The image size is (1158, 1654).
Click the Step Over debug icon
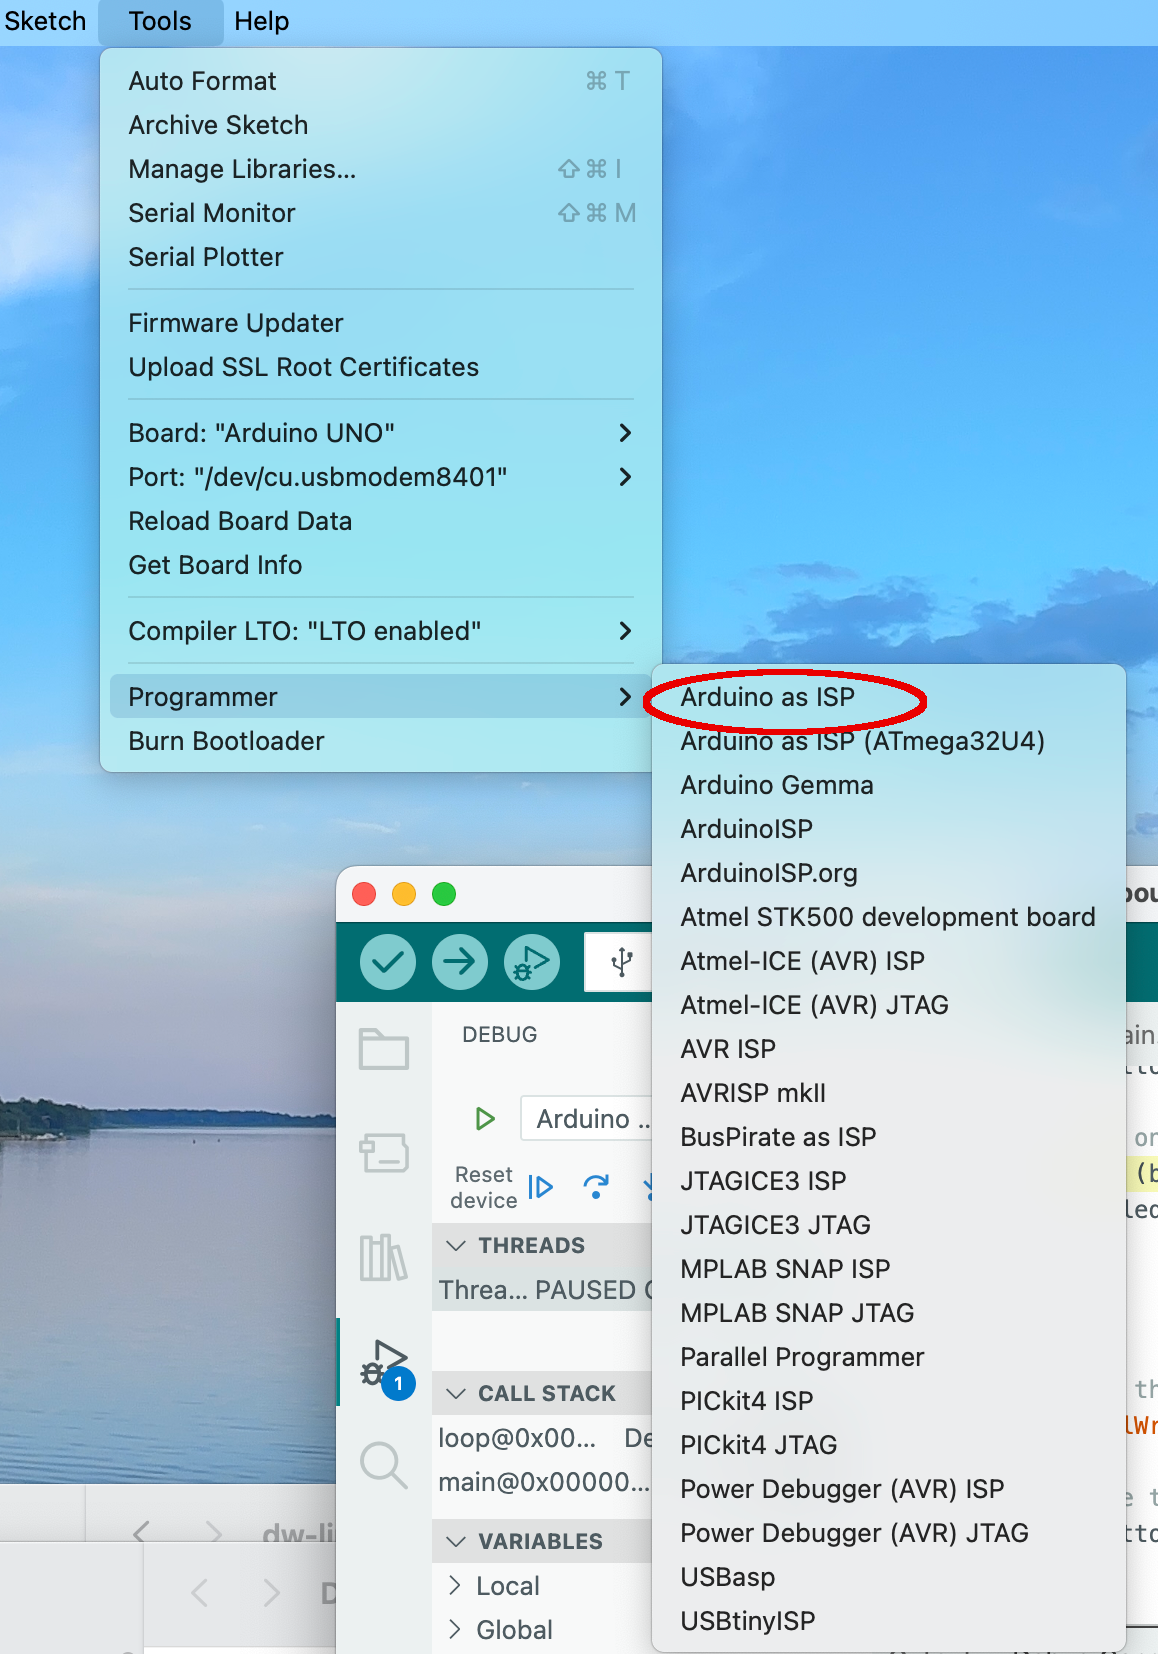click(x=596, y=1187)
